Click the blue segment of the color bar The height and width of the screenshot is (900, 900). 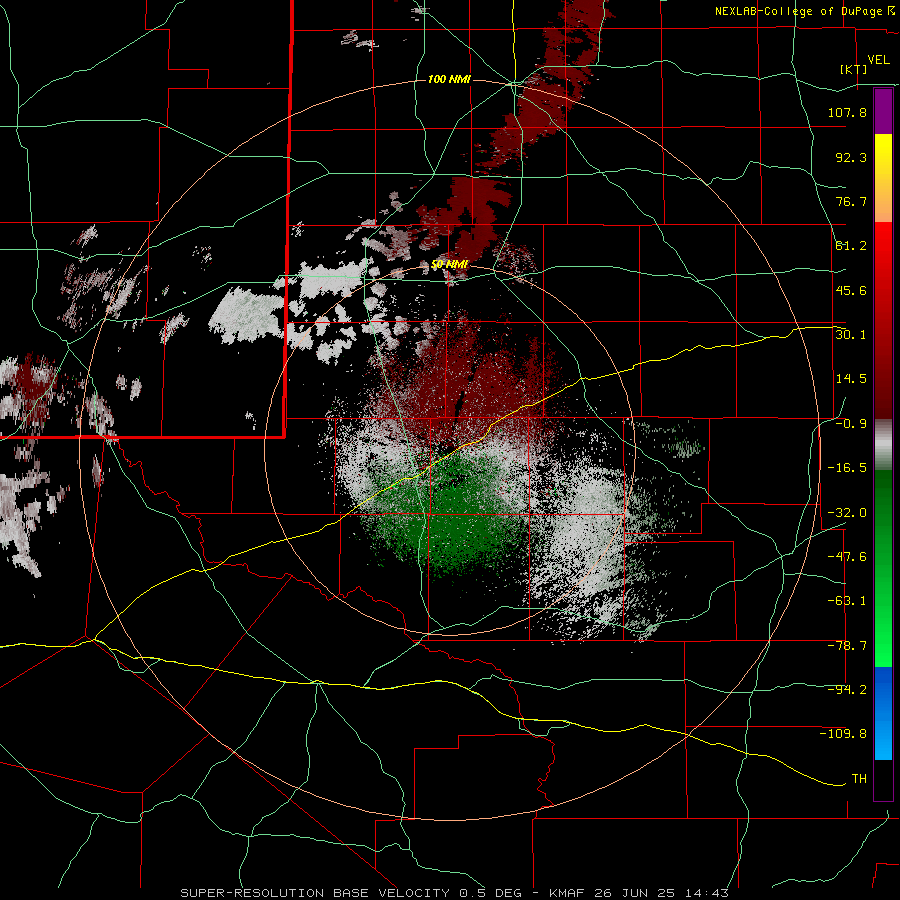coord(883,713)
